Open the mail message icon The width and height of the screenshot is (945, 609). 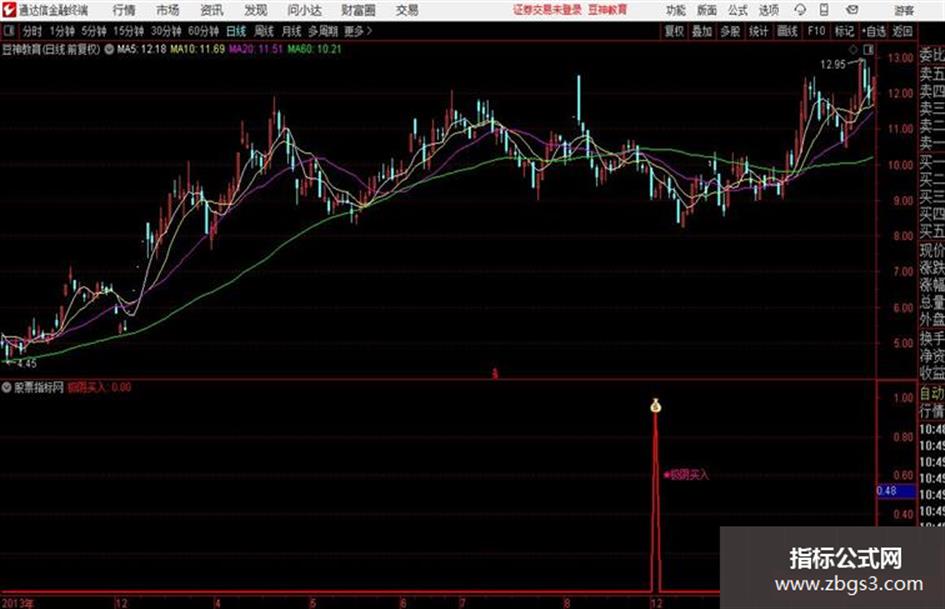[x=852, y=10]
